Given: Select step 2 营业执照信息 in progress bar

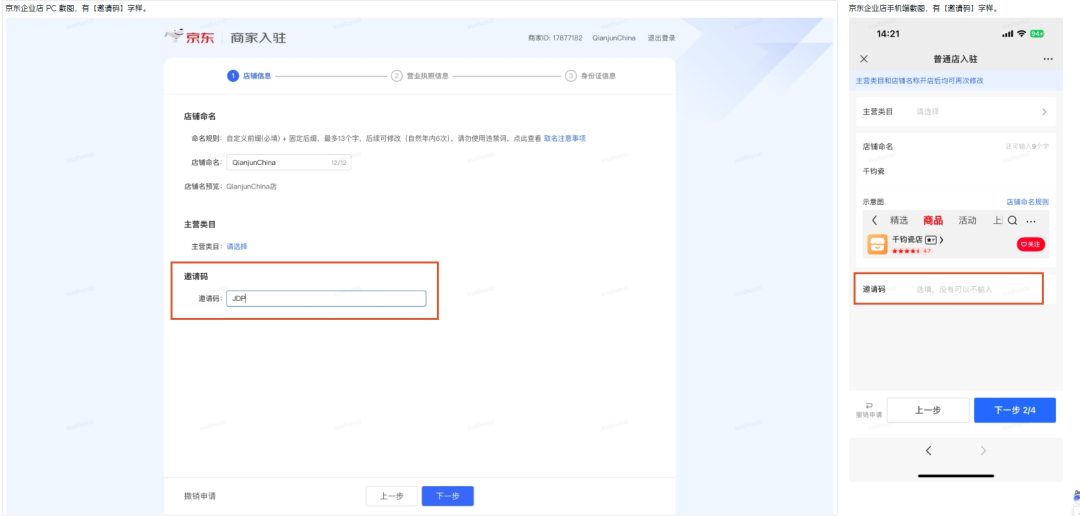Looking at the screenshot, I should [420, 76].
